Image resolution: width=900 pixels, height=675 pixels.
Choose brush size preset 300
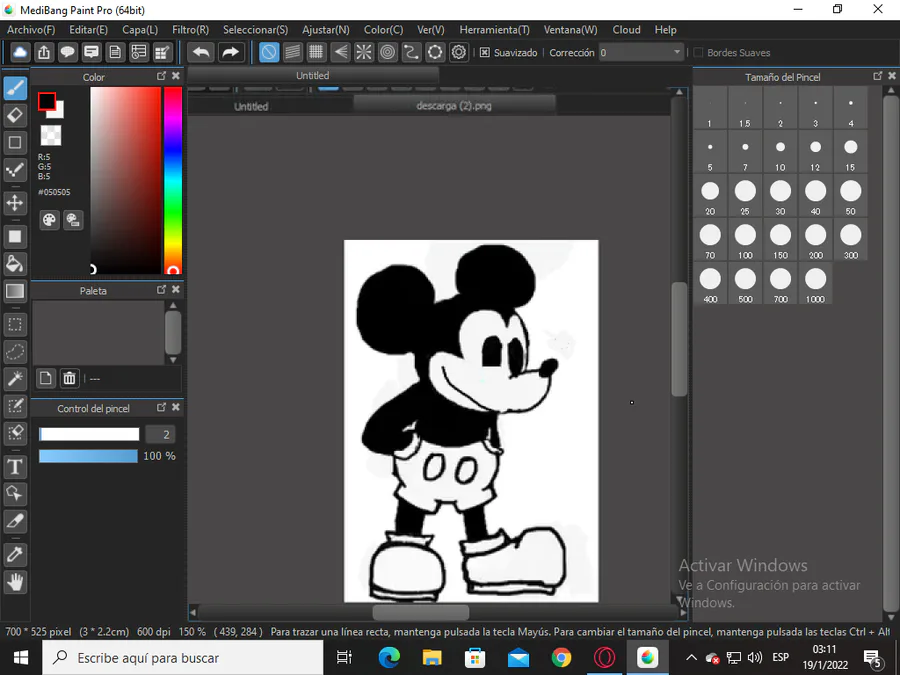pyautogui.click(x=851, y=240)
